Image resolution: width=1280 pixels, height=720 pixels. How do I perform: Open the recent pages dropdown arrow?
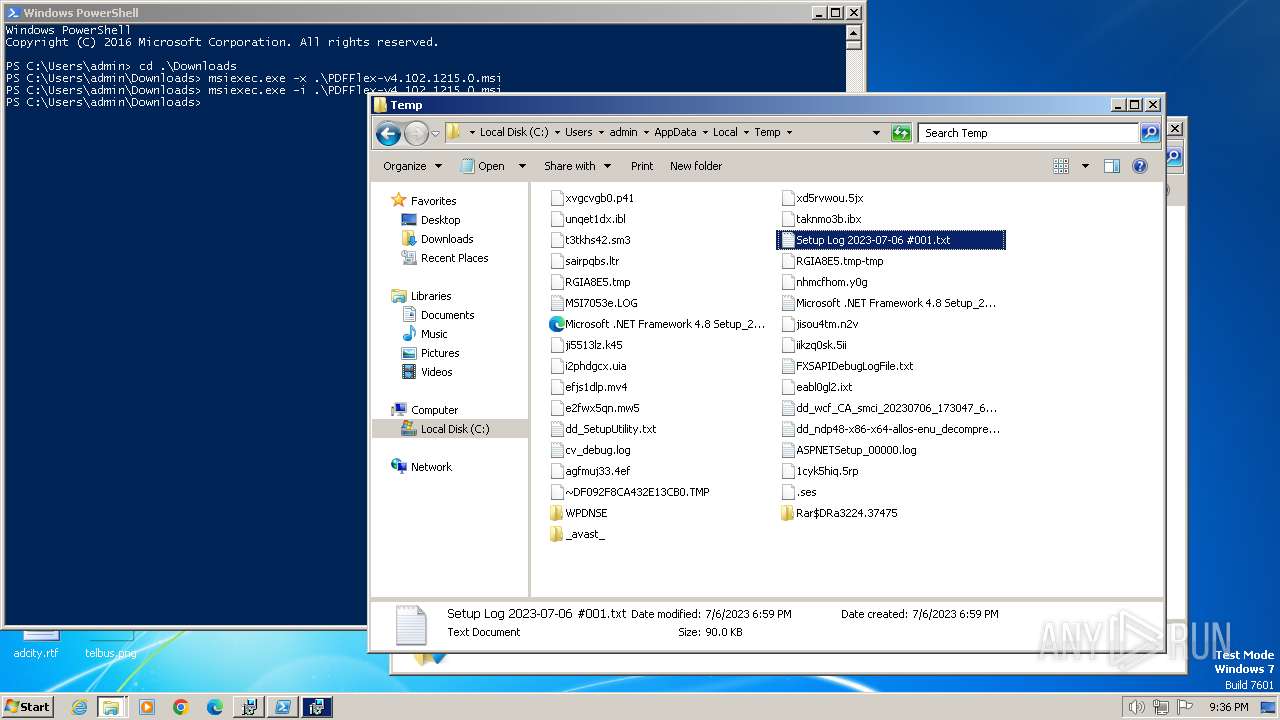[x=435, y=133]
